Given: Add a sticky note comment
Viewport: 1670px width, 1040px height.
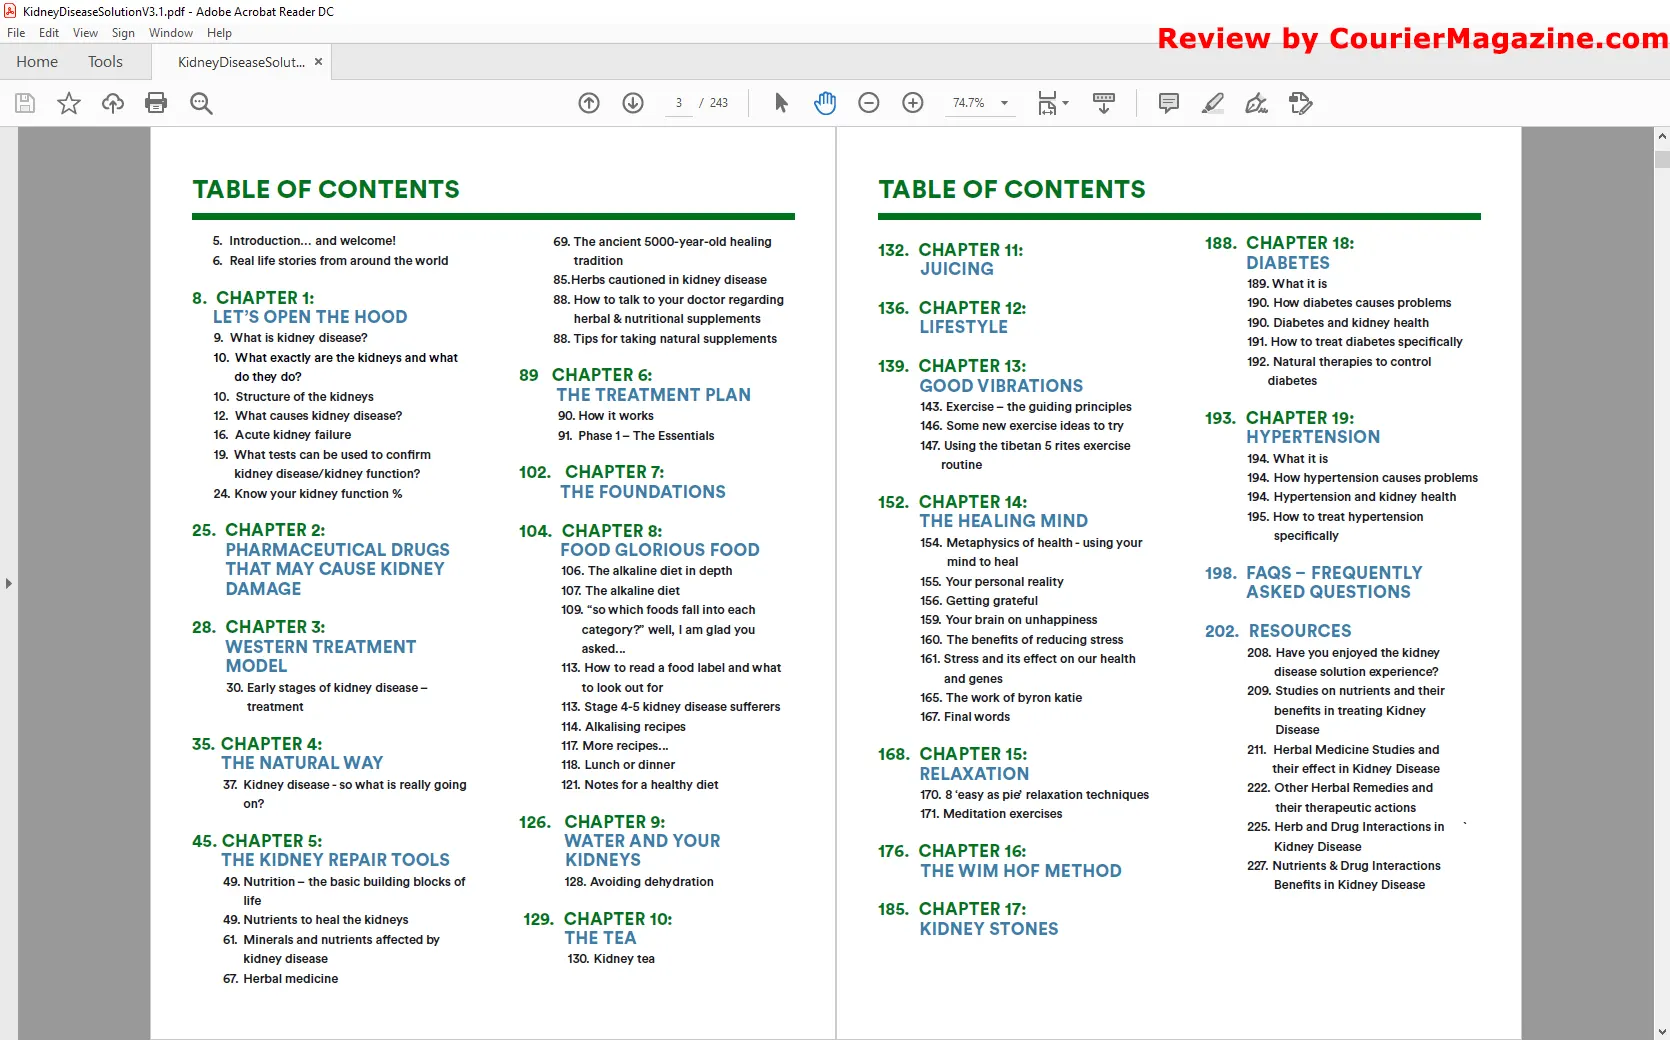Looking at the screenshot, I should click(1169, 103).
